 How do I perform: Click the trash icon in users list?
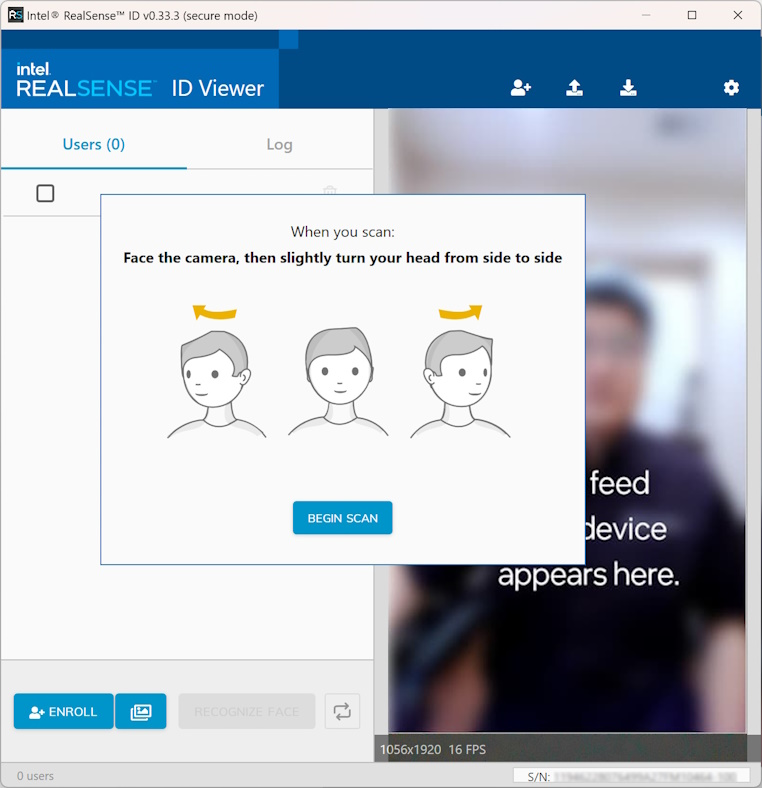[330, 191]
